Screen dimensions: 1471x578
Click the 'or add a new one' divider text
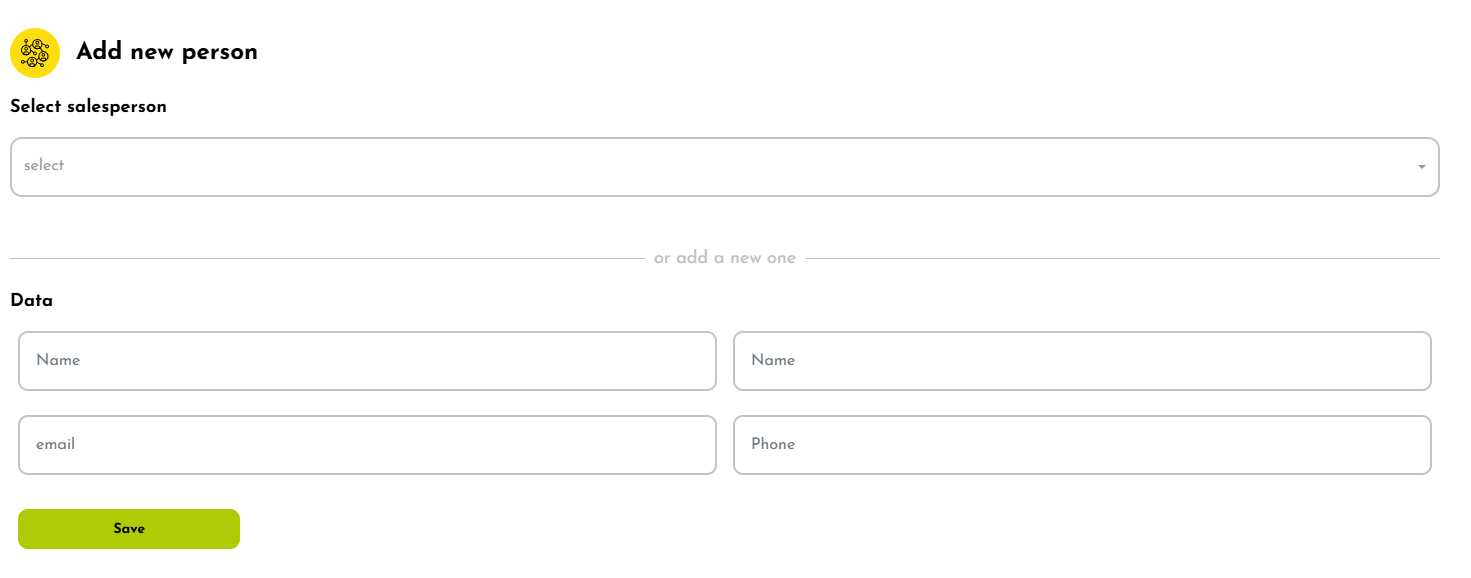tap(725, 258)
